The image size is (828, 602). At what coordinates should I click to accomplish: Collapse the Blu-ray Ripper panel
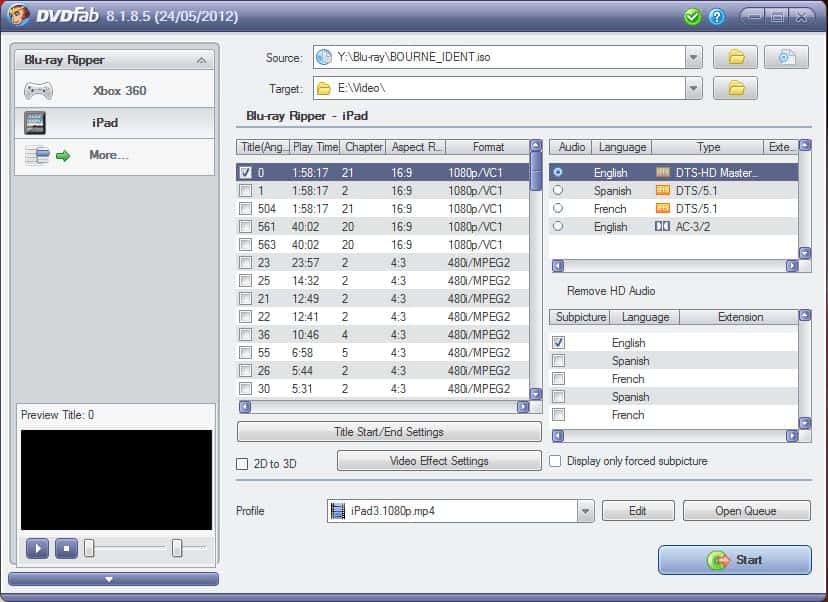203,59
